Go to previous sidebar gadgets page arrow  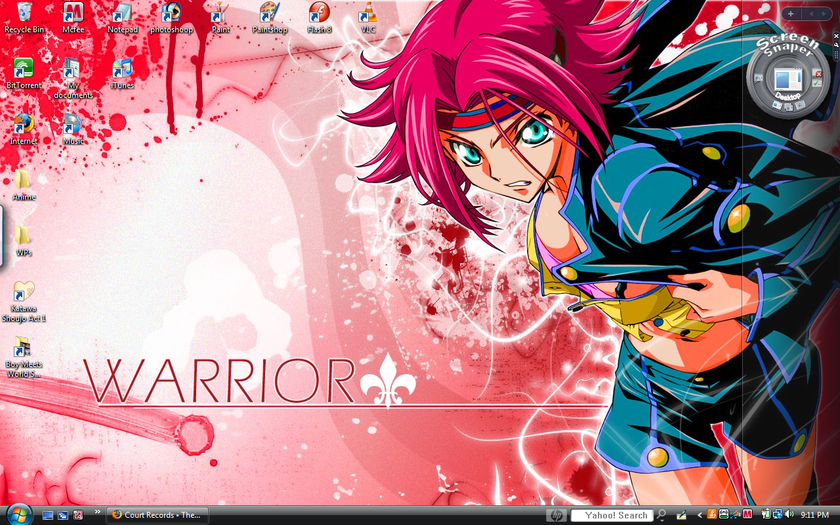tap(811, 14)
